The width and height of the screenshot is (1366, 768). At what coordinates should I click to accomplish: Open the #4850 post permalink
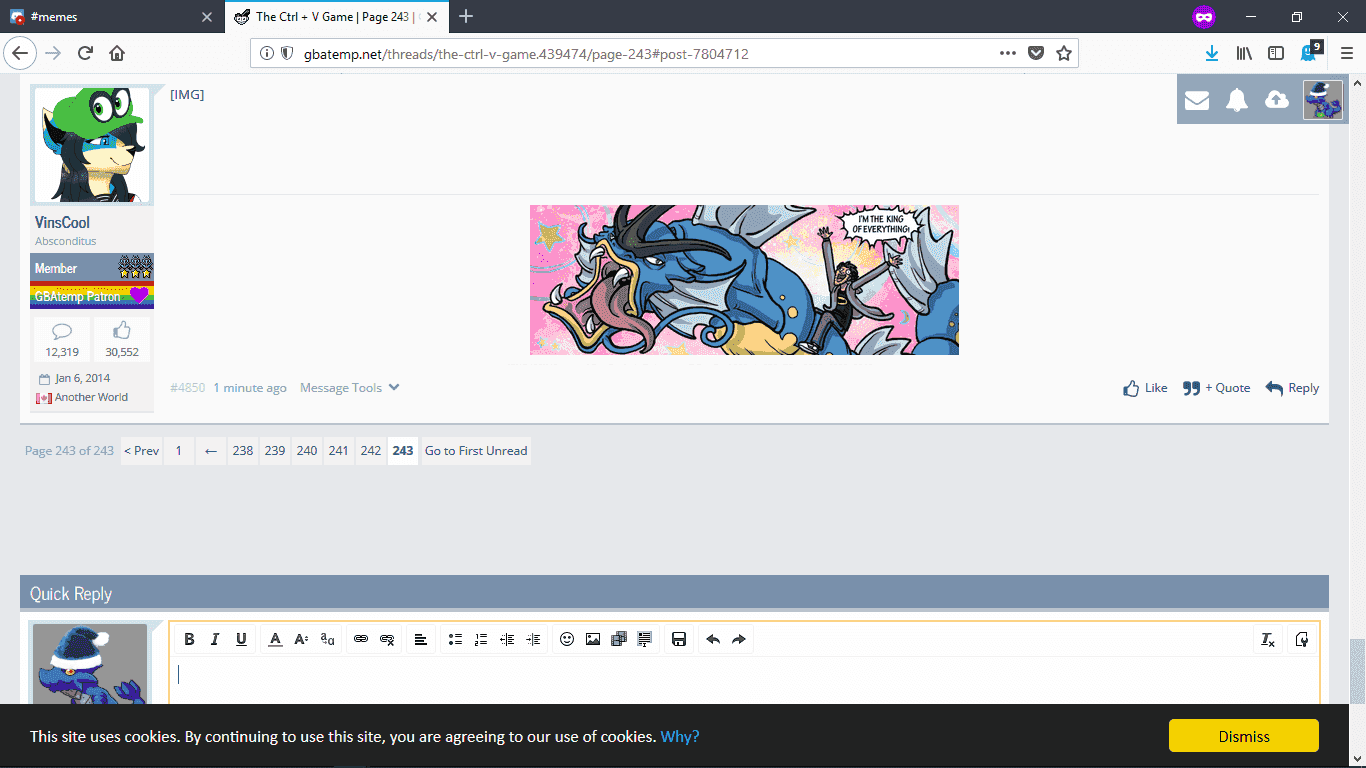(187, 388)
